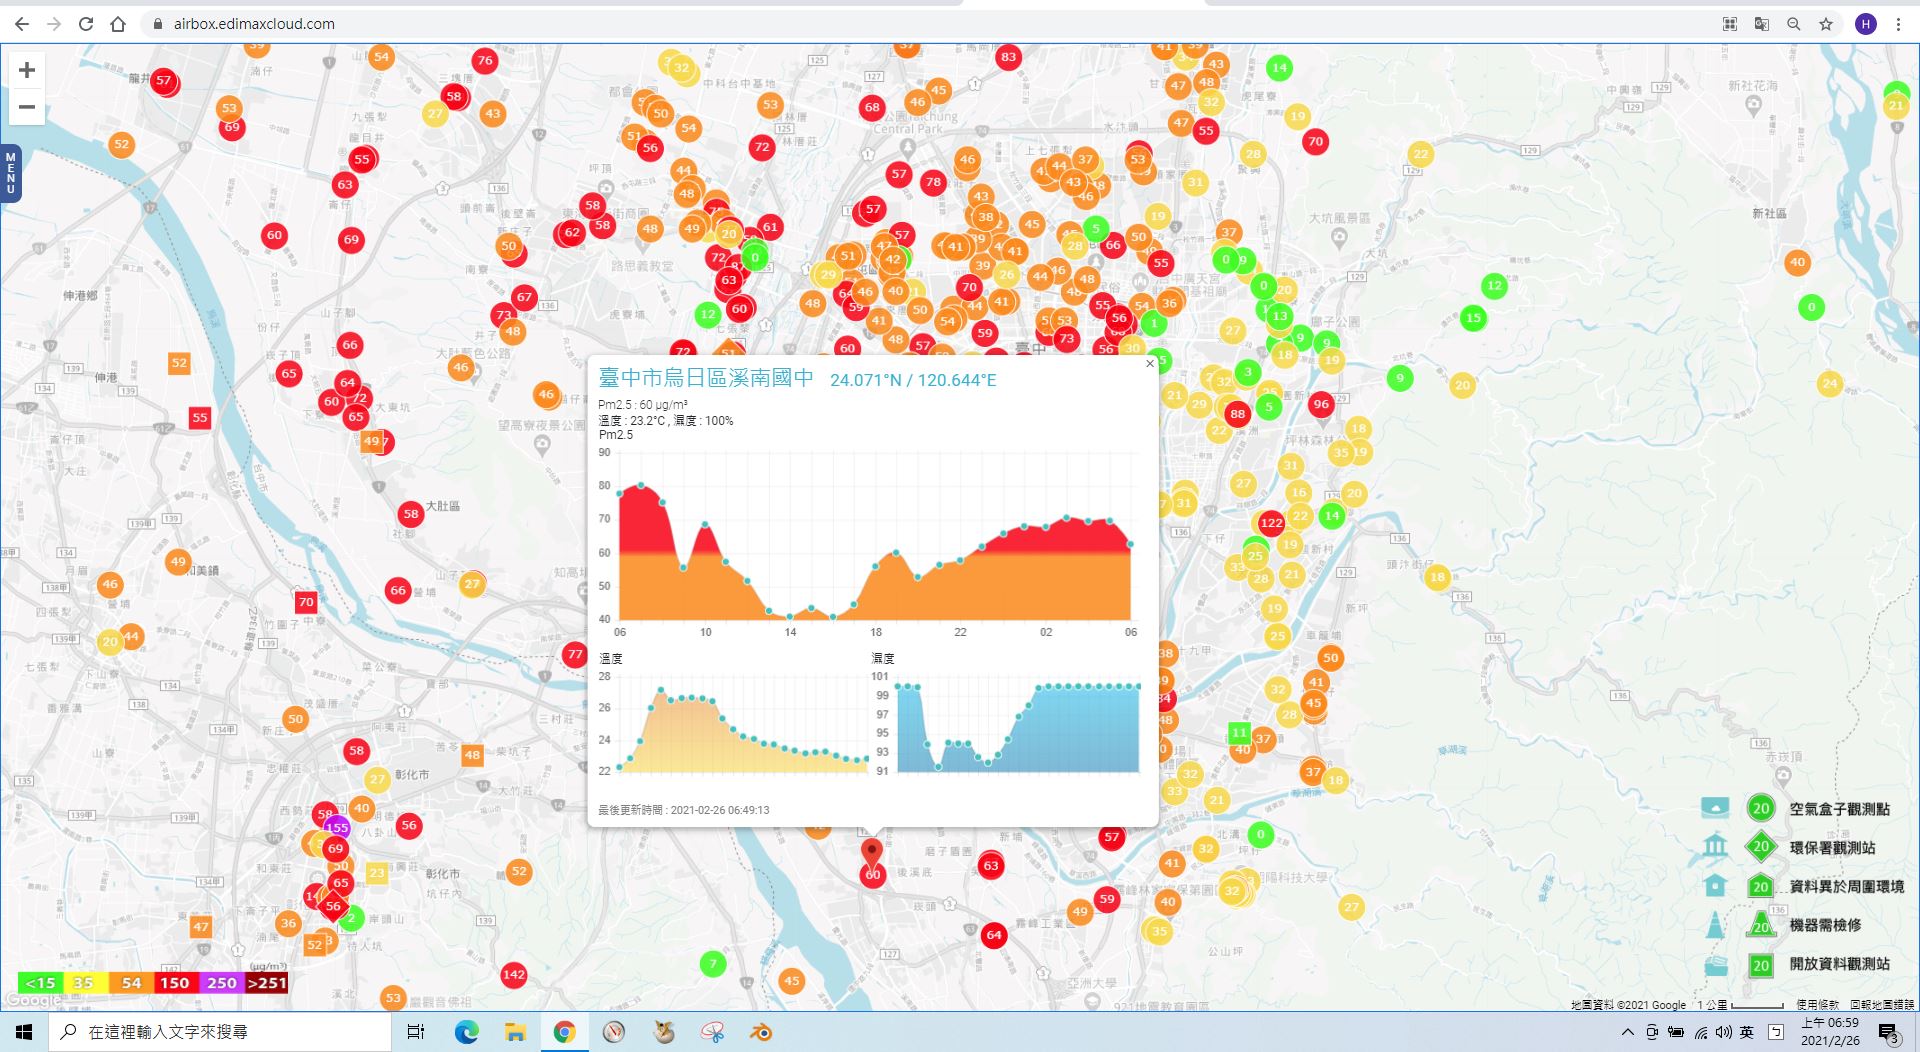The image size is (1920, 1052).
Task: Select the orange 54 color scale swatch
Action: pos(130,982)
